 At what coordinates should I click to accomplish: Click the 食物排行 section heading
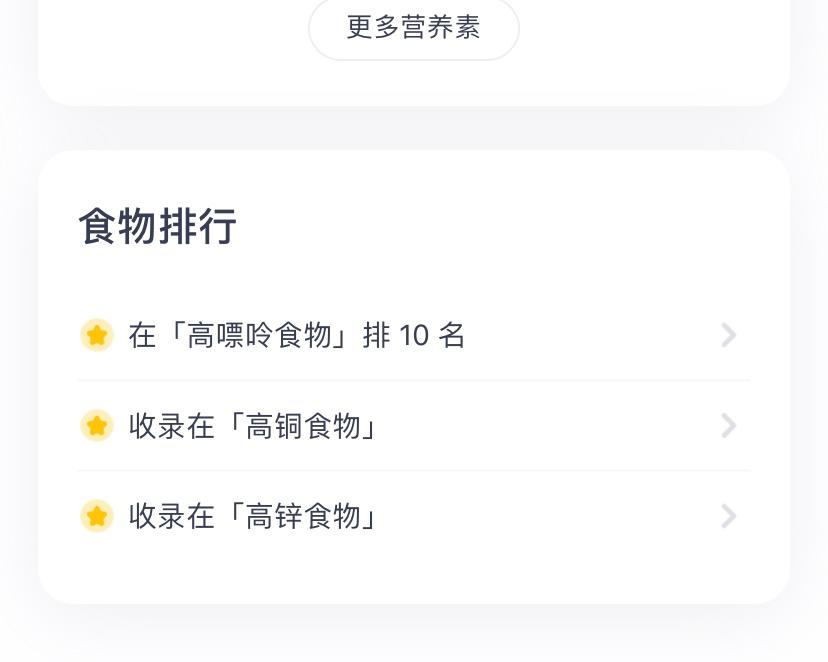coord(158,226)
